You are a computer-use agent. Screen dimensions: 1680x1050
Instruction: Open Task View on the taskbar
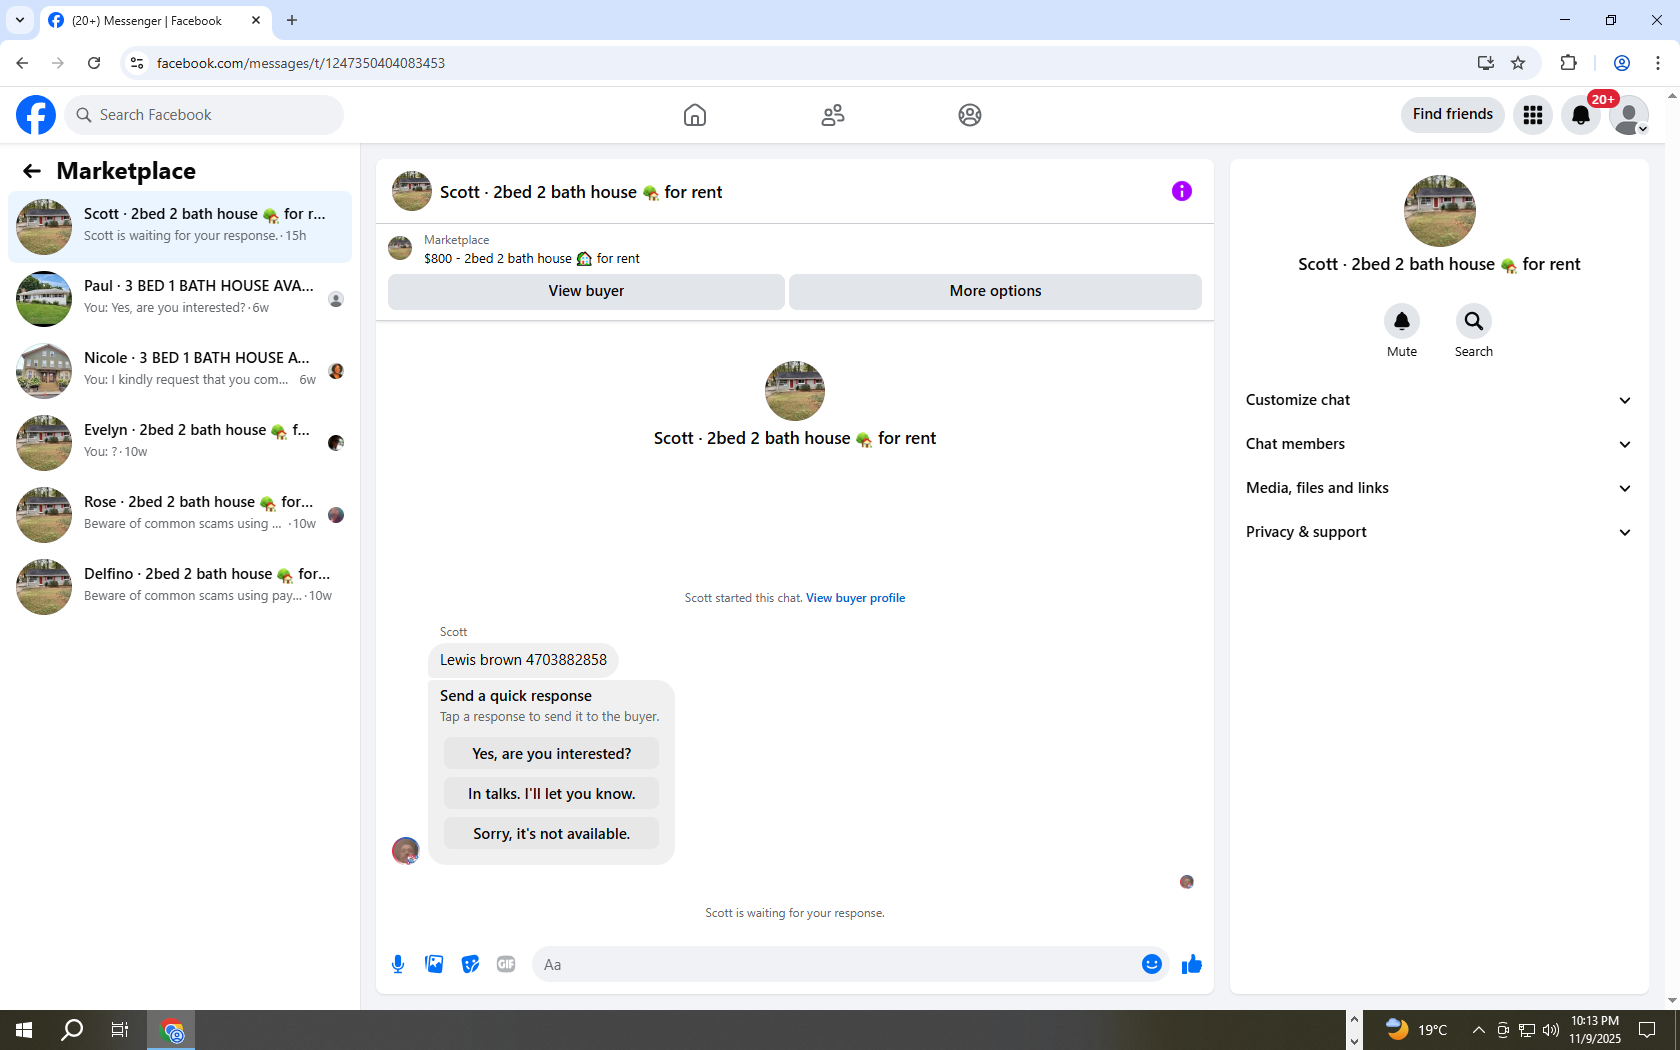pyautogui.click(x=120, y=1030)
